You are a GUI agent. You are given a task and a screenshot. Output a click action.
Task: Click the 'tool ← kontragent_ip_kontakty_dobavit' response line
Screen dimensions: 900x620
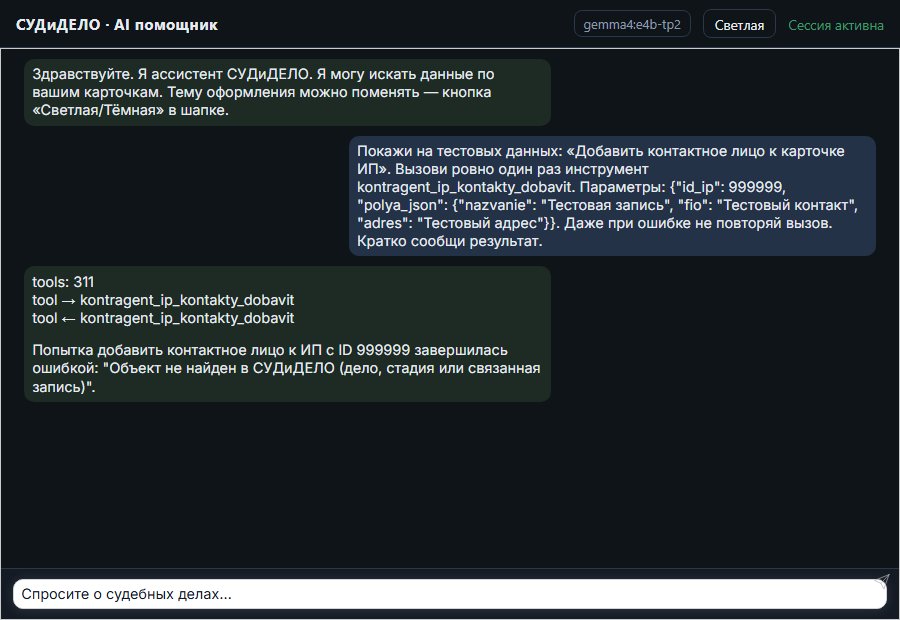pos(163,318)
